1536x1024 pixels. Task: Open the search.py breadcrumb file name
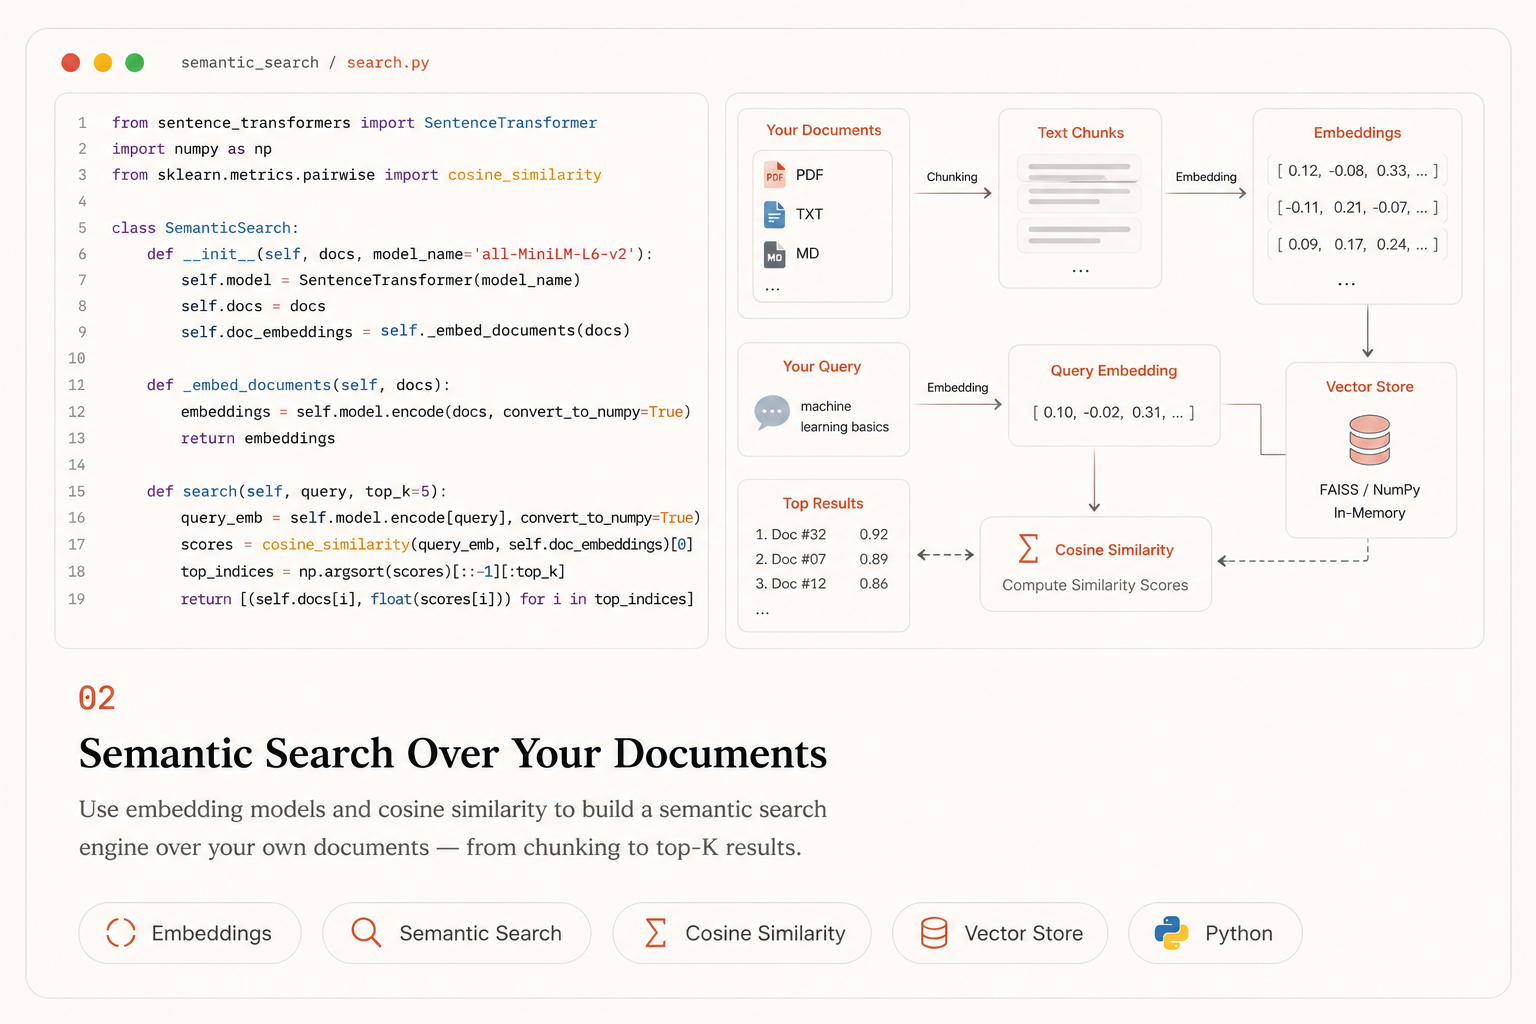(388, 62)
